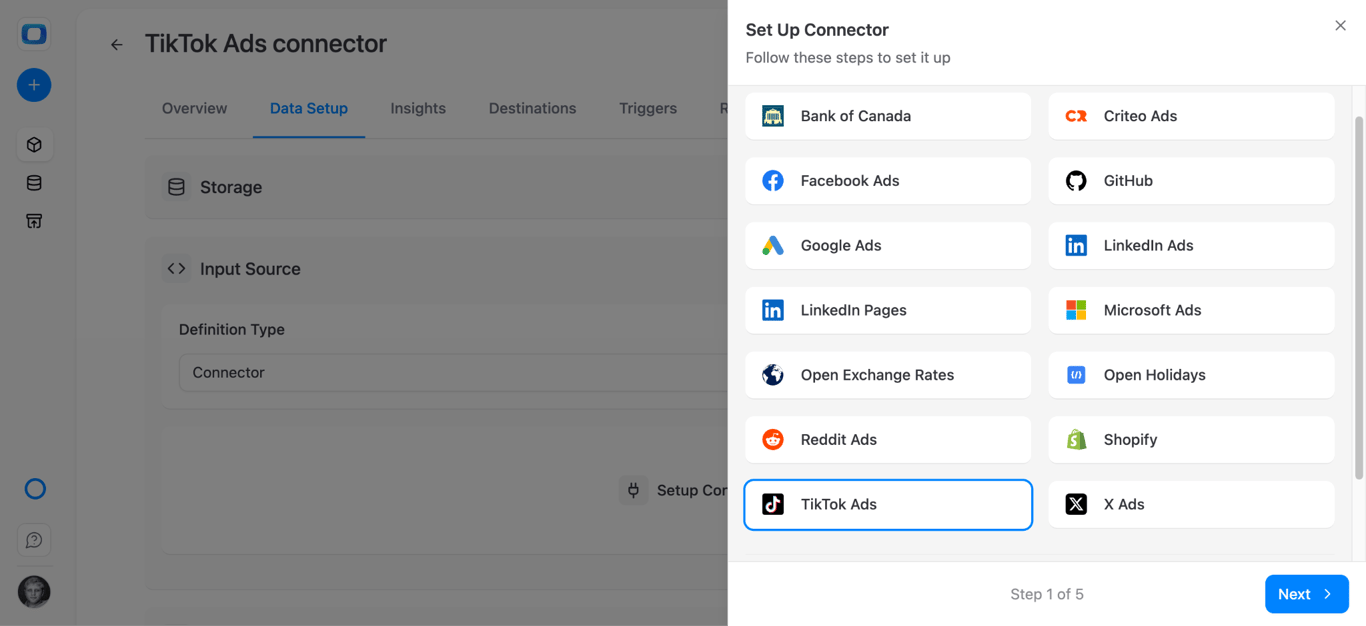The height and width of the screenshot is (626, 1366).
Task: Choose the Facebook Ads connector label
Action: click(850, 181)
